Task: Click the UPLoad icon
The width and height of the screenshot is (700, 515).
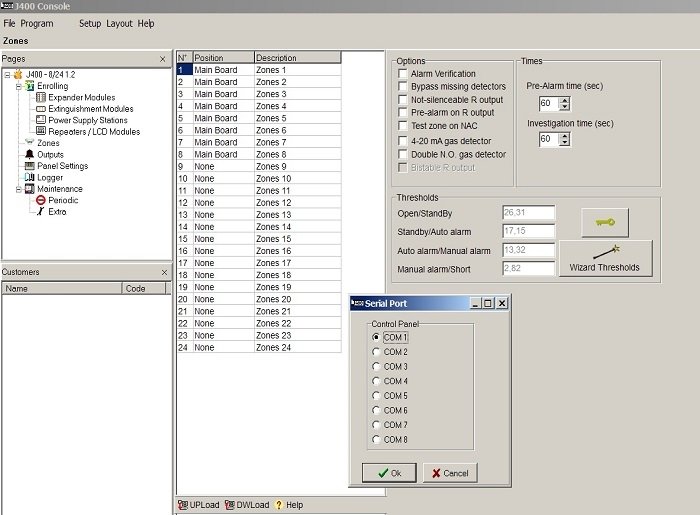Action: [x=182, y=505]
